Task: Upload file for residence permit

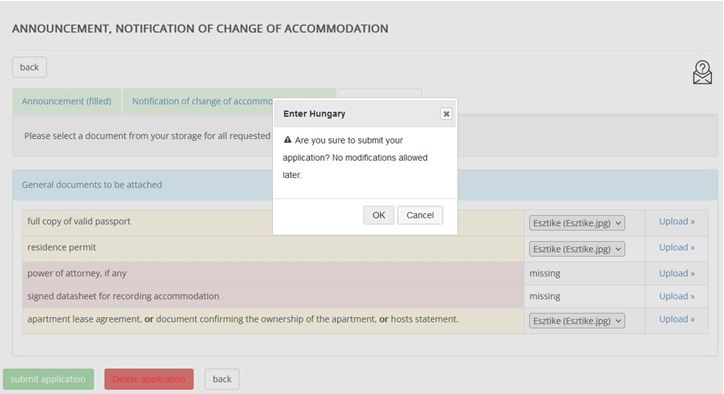Action: (x=676, y=248)
